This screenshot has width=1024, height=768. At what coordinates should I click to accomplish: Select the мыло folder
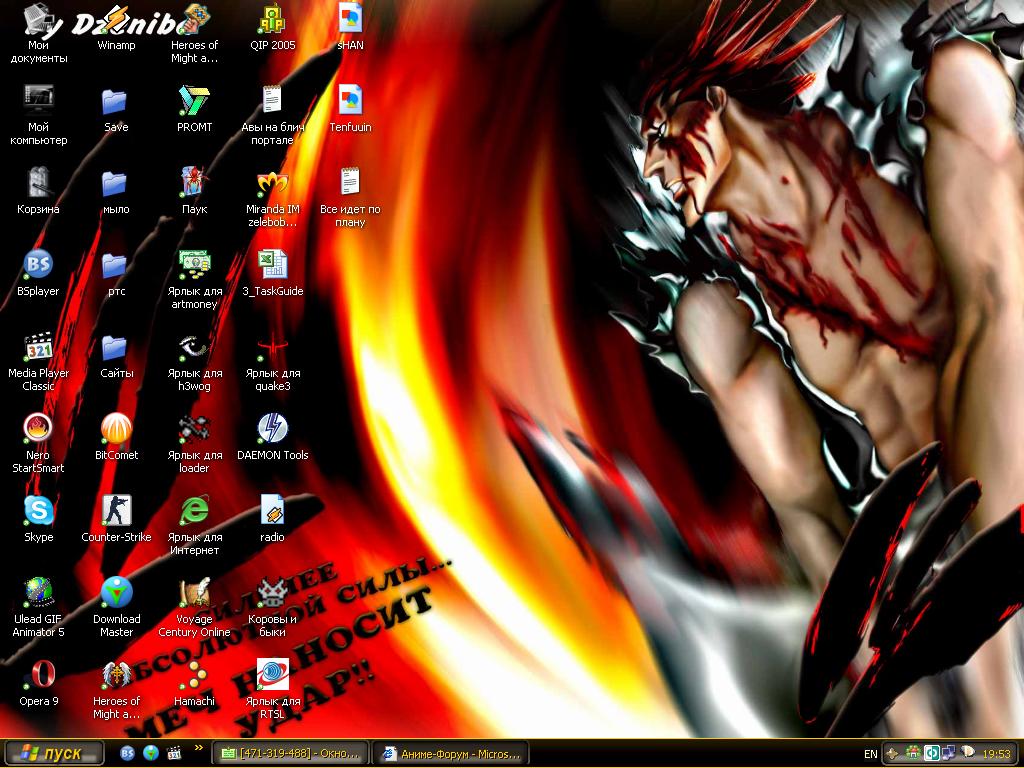(116, 191)
